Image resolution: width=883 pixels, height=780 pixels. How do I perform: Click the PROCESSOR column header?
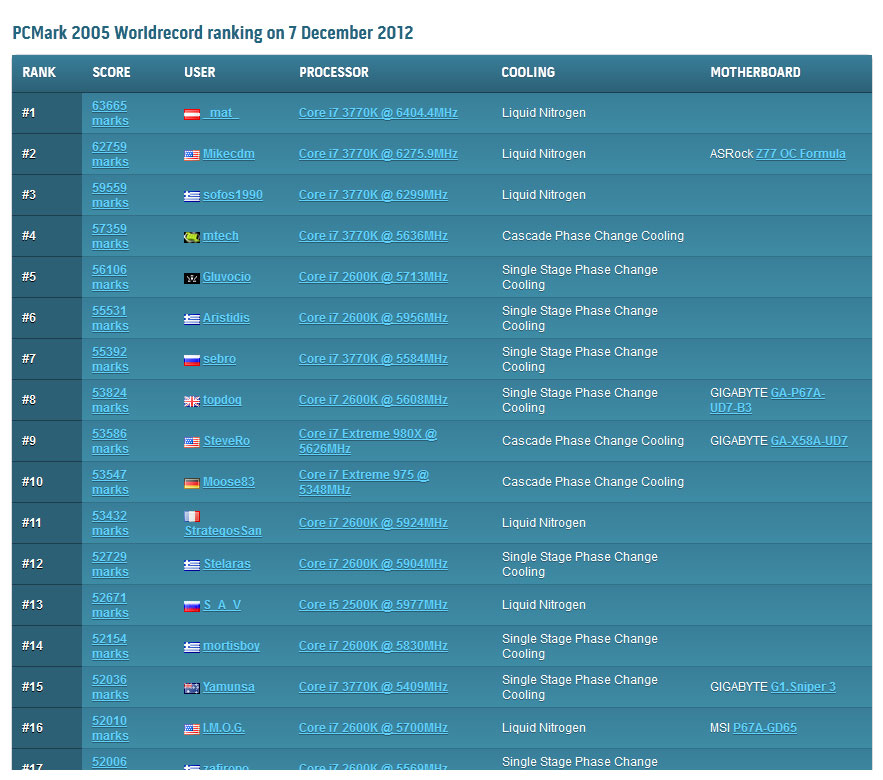tap(333, 73)
